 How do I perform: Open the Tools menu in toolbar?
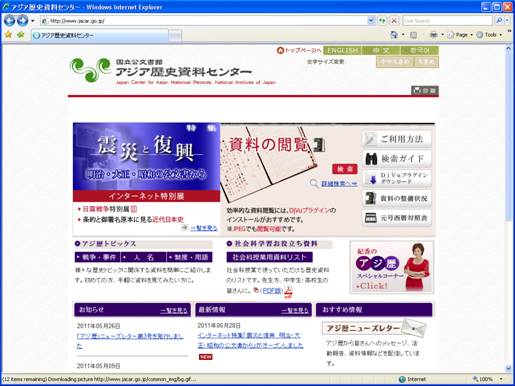tap(489, 35)
